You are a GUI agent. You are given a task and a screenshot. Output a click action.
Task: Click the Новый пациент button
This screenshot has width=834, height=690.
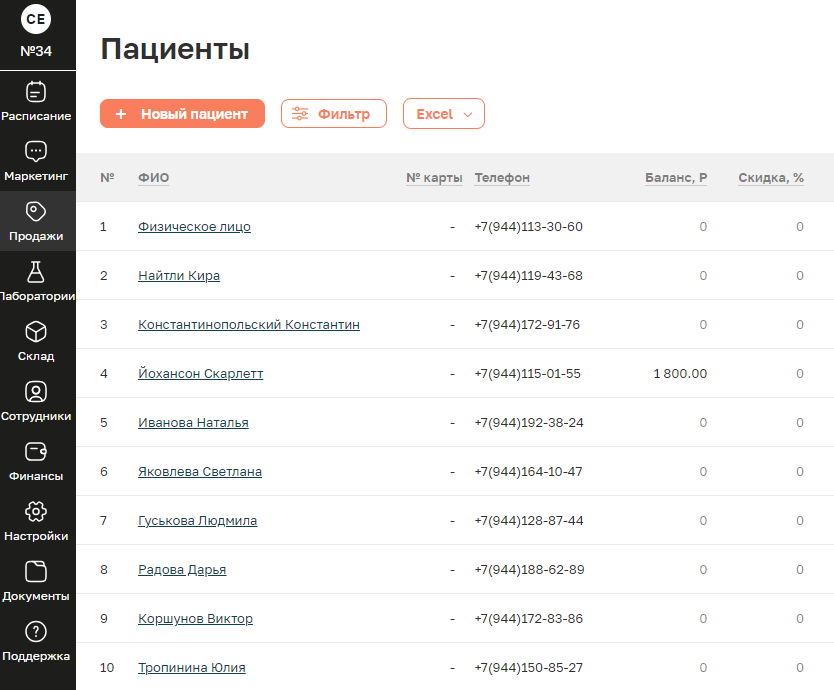pos(181,113)
